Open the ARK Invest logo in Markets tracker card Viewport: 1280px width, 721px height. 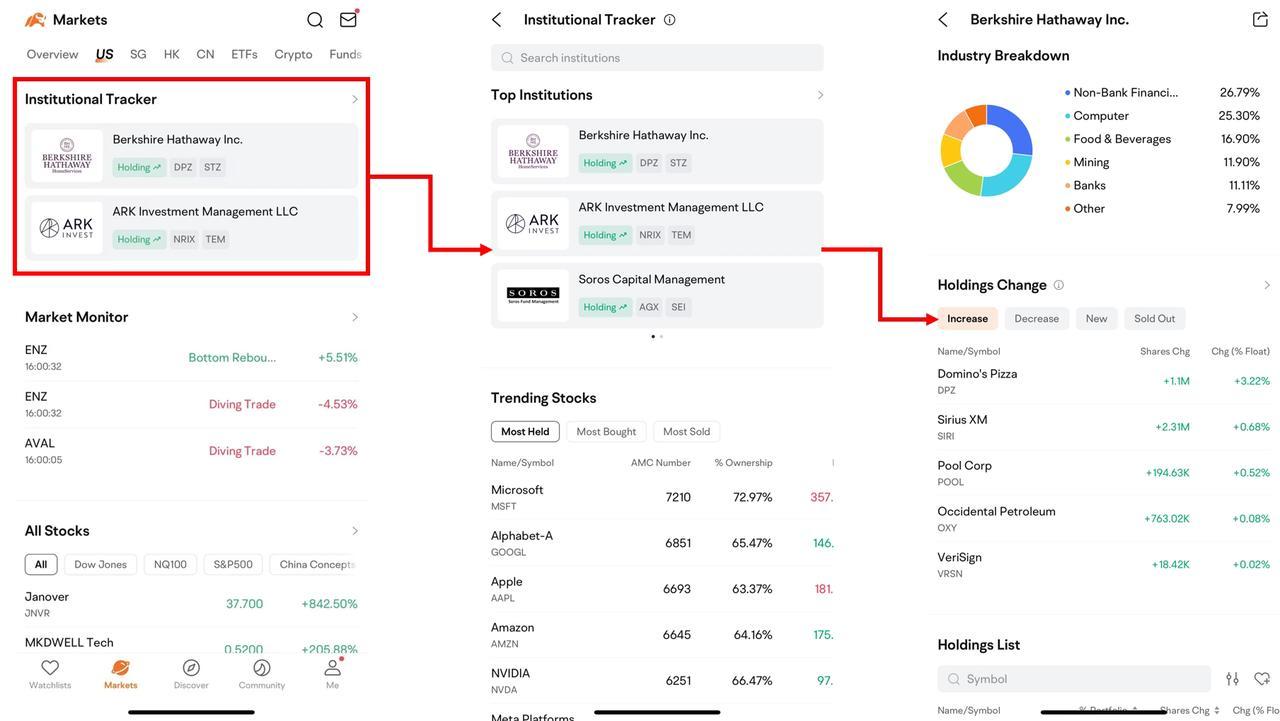click(x=67, y=228)
